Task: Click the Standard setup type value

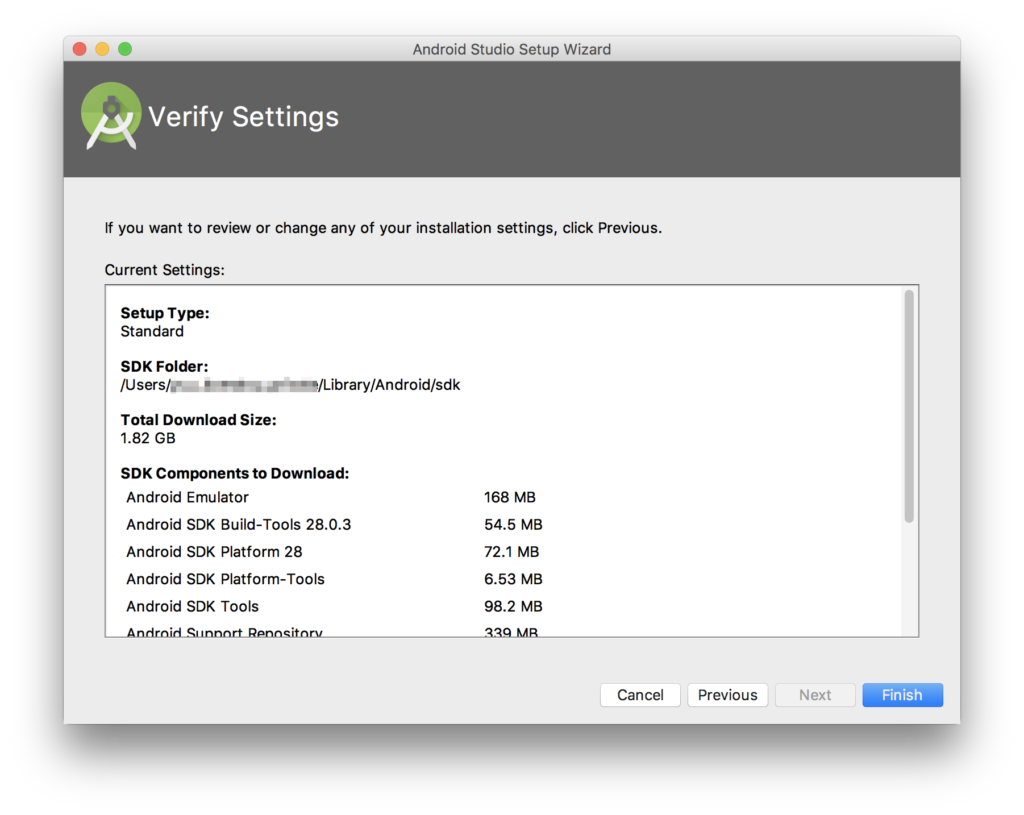Action: (152, 332)
